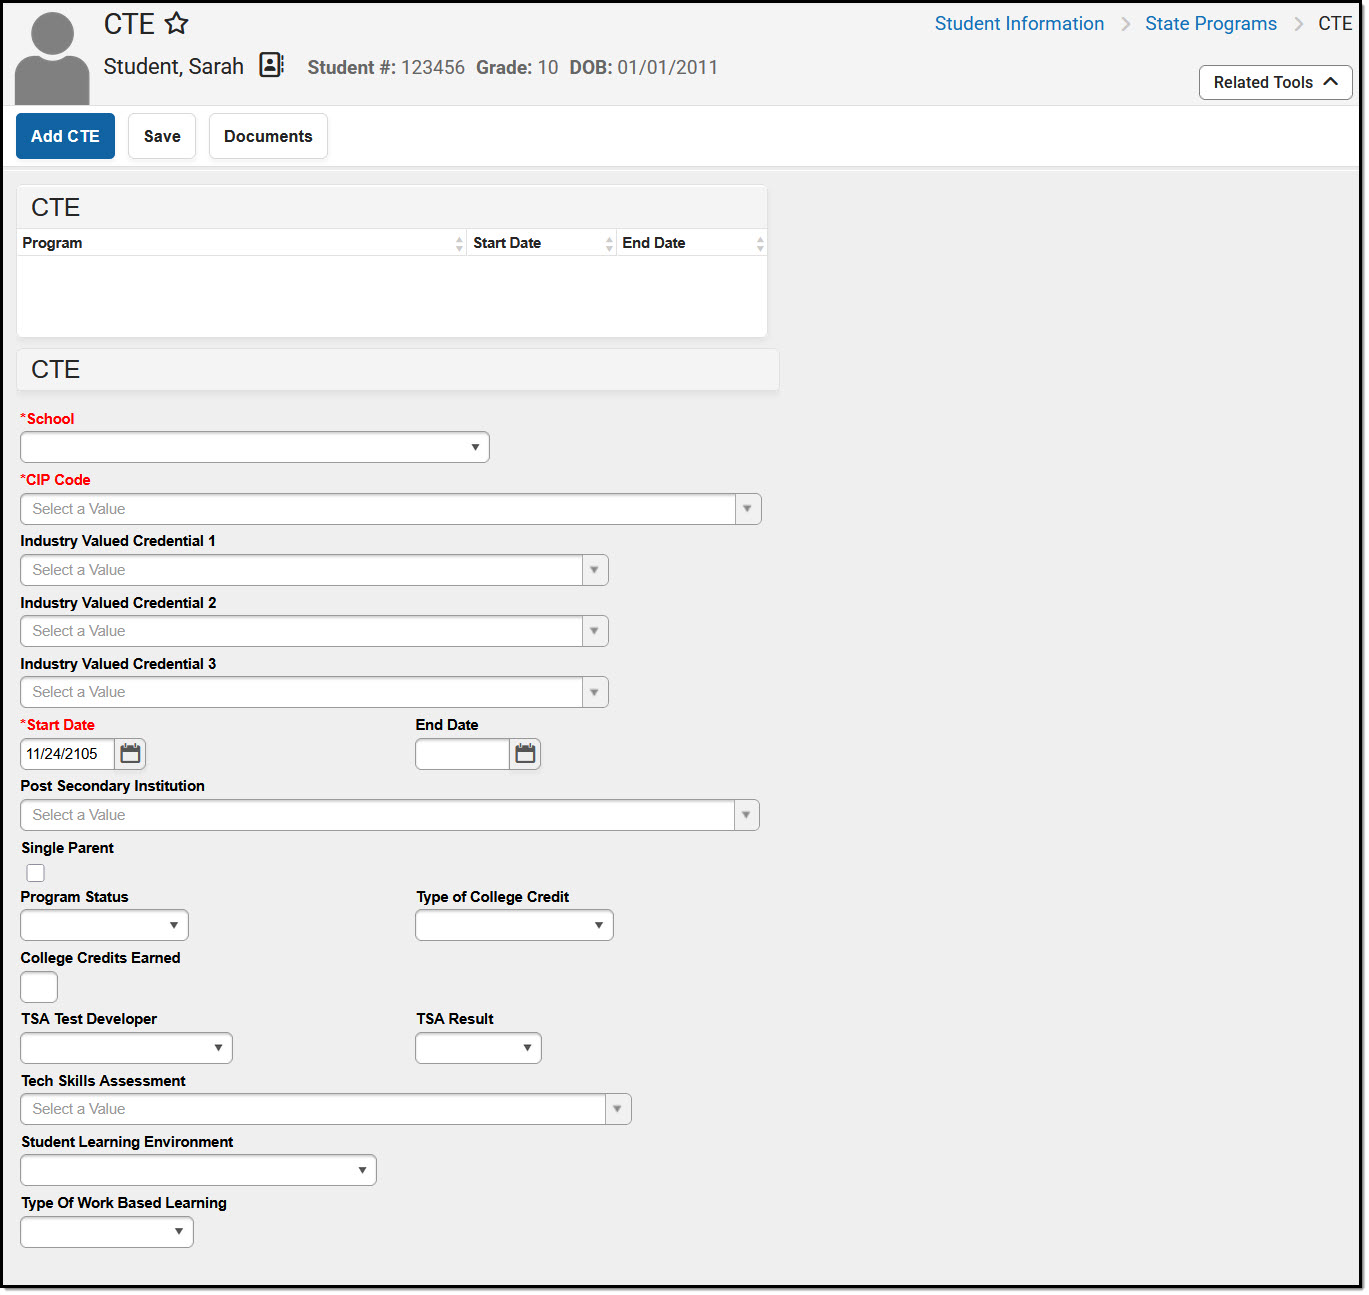Click the College Credits Earned field
Image resolution: width=1369 pixels, height=1295 pixels.
pos(38,987)
